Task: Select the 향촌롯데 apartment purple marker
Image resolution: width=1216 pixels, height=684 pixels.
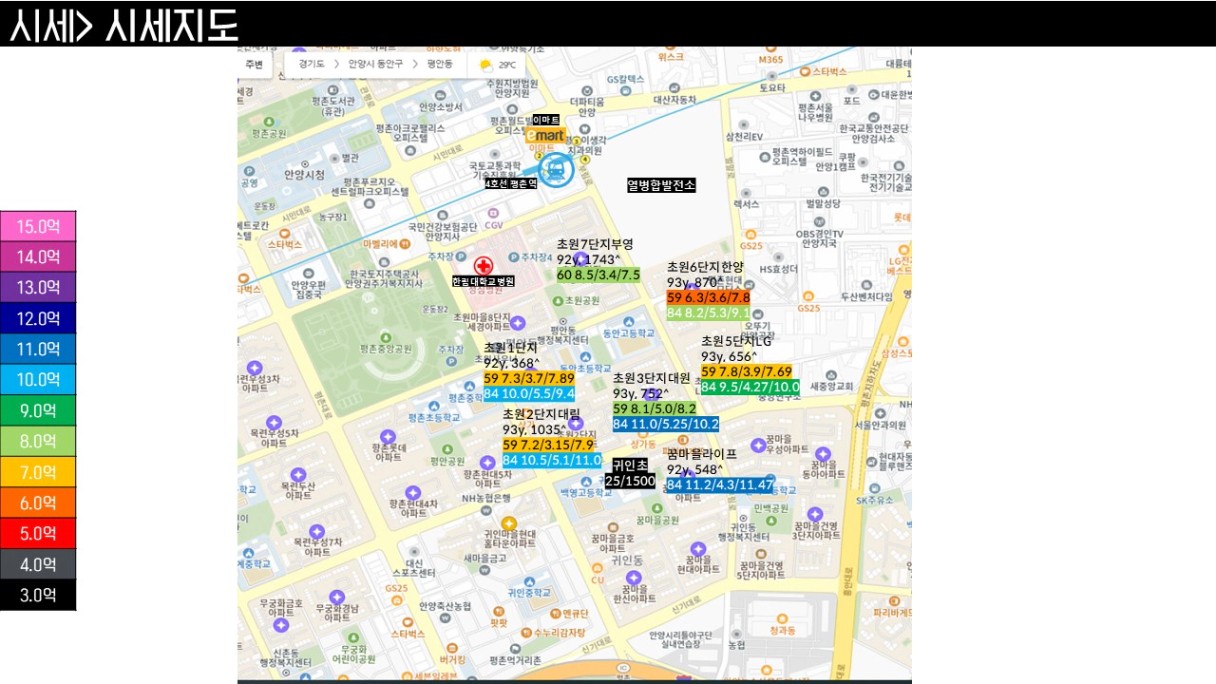Action: click(388, 439)
